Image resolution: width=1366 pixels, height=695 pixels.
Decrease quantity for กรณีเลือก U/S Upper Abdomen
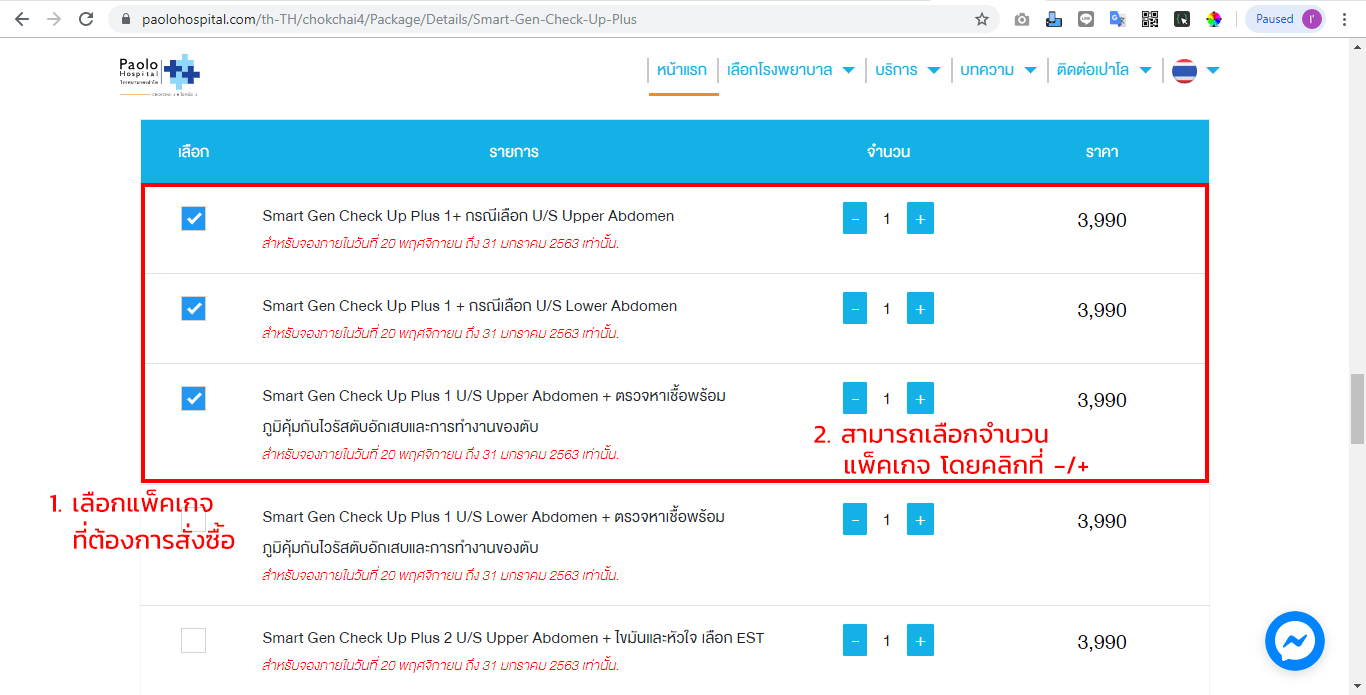click(x=855, y=218)
